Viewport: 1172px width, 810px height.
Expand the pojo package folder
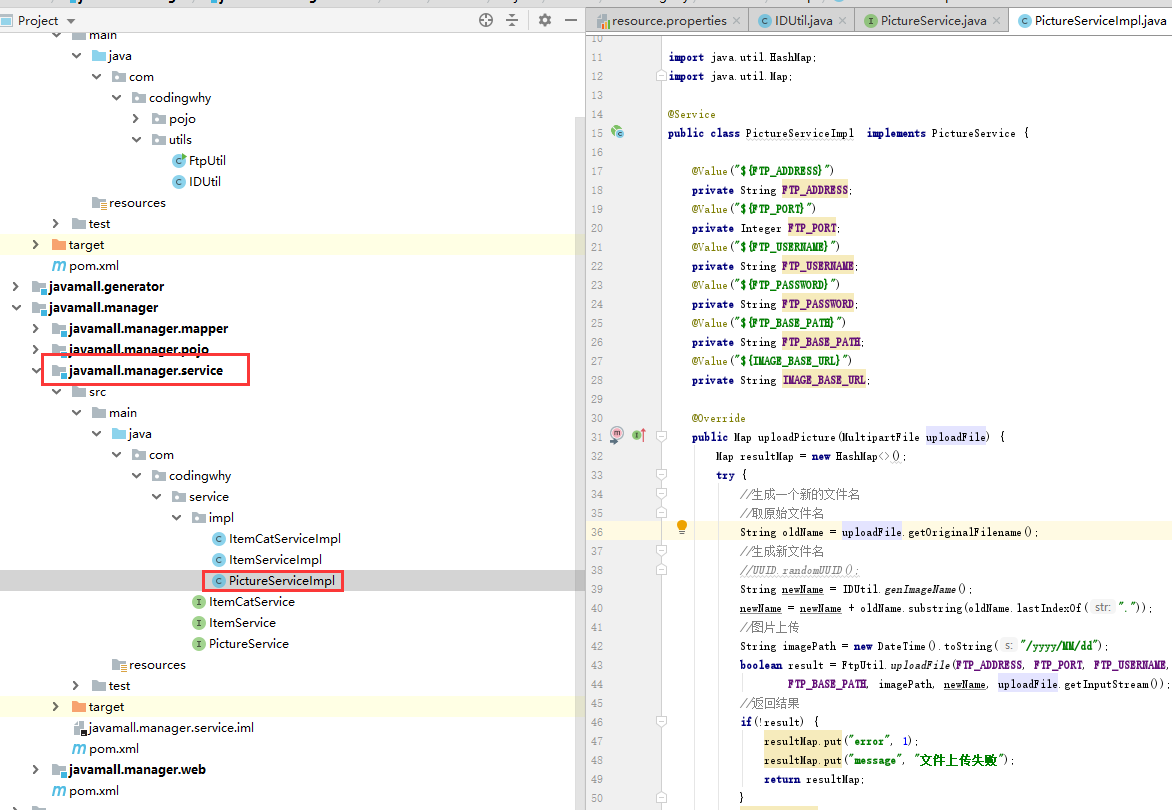pos(136,119)
